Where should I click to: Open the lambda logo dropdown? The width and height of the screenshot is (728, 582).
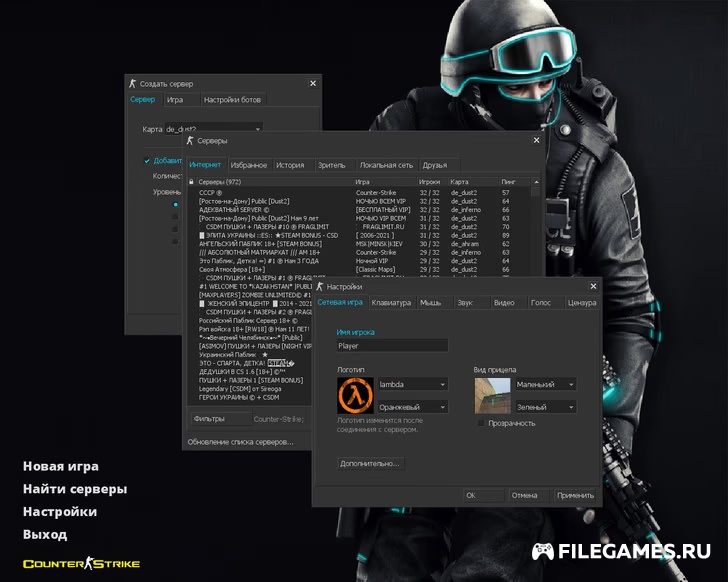coord(413,384)
